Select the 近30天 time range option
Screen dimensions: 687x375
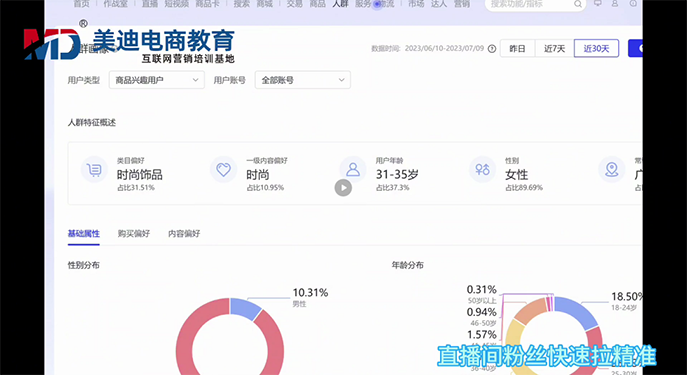tap(596, 49)
